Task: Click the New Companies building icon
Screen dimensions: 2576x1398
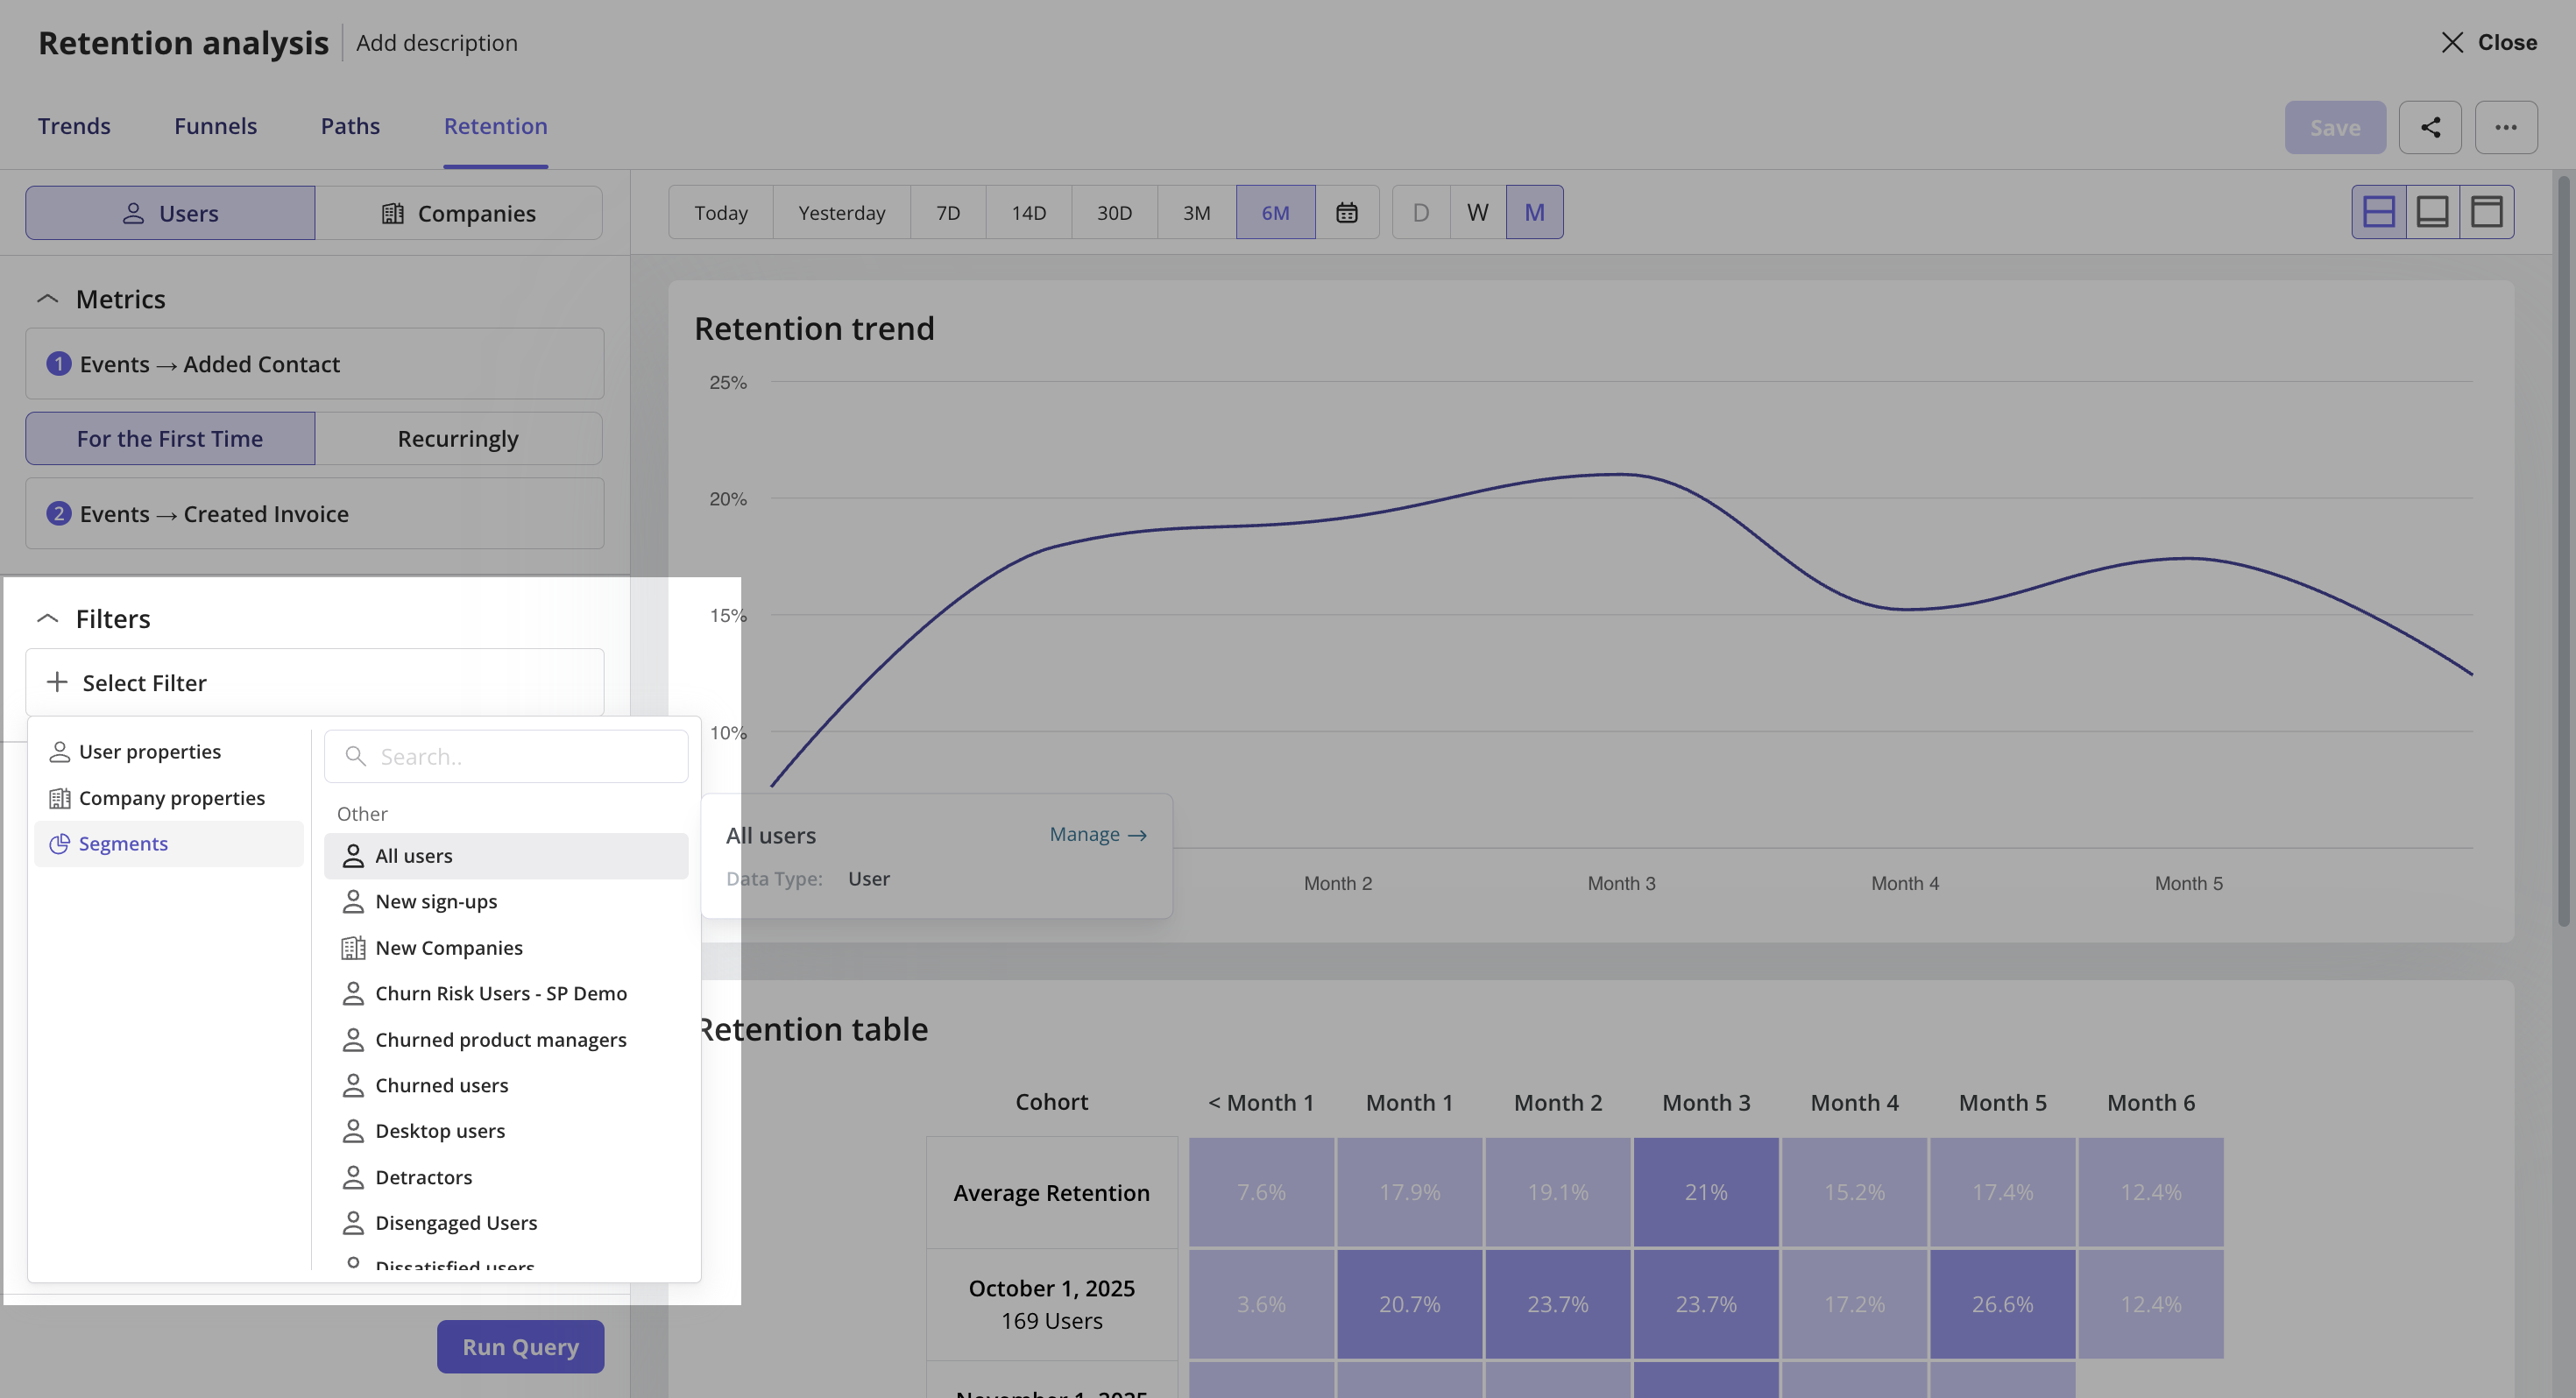Action: (353, 947)
